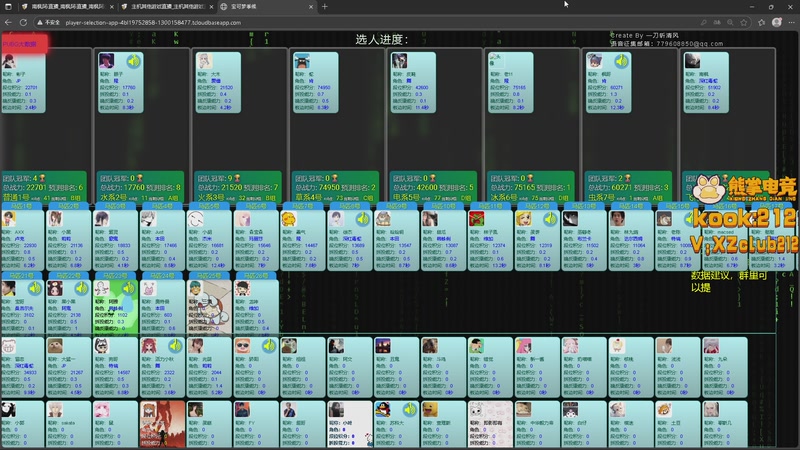This screenshot has height=450, width=800.
Task: Click the red-haired anime avatar on 2322 card
Action: tap(148, 345)
